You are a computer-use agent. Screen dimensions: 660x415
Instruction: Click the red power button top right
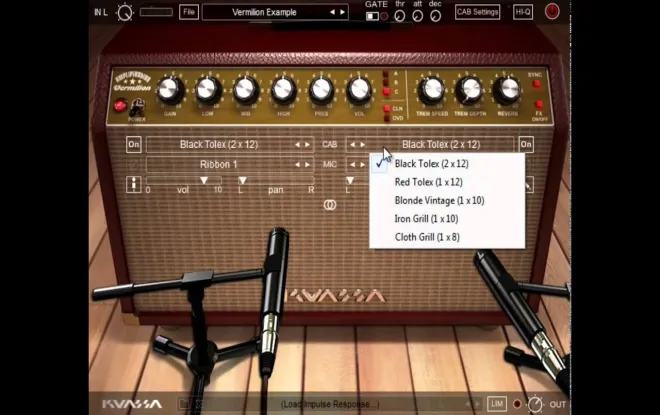coord(552,11)
